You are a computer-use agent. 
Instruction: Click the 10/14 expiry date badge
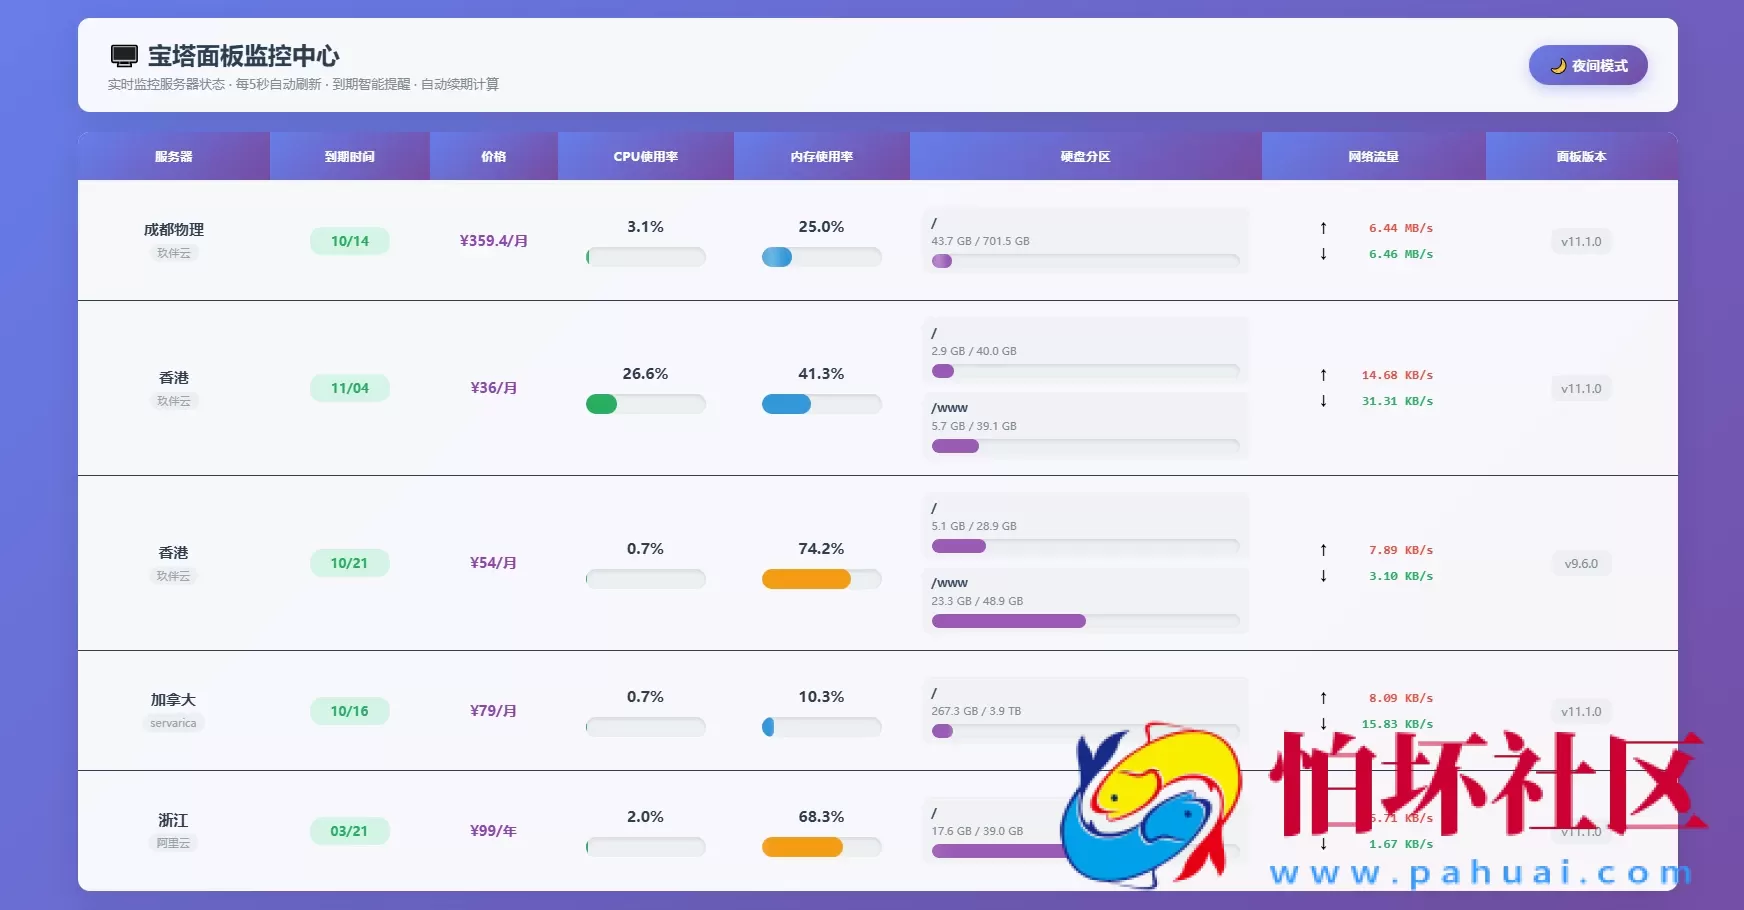(x=349, y=241)
